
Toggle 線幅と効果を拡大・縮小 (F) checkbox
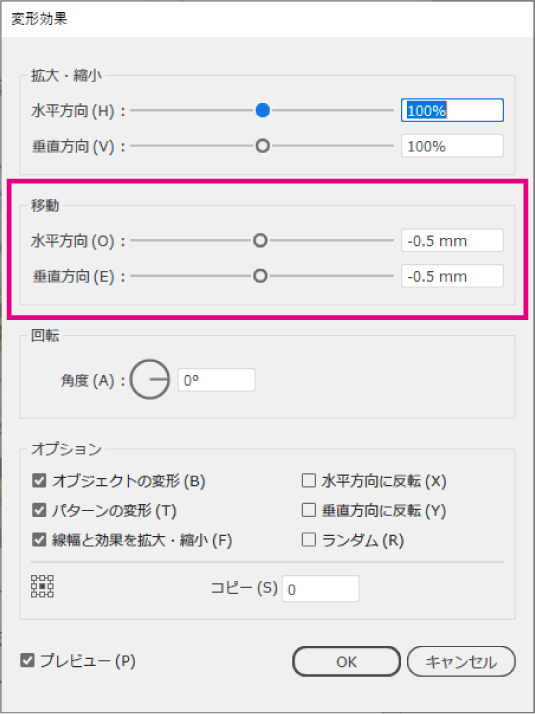39,540
